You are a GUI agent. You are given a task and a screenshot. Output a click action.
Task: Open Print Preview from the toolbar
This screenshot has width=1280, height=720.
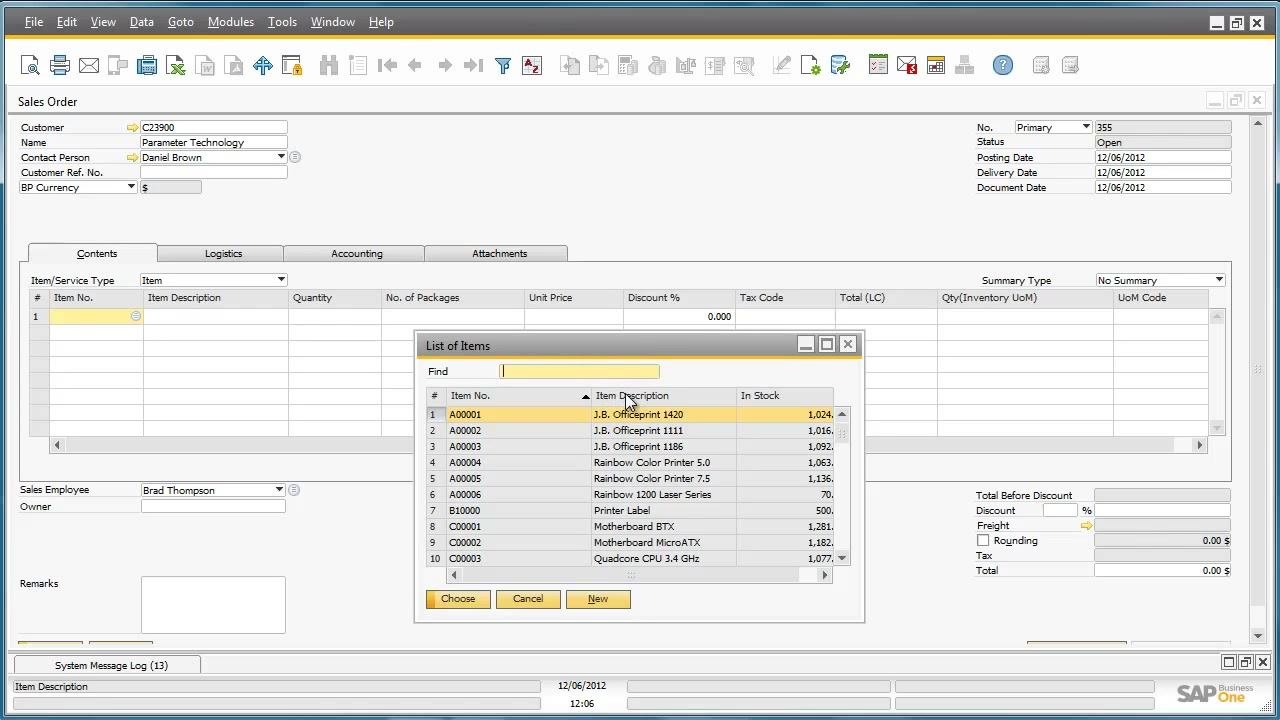(30, 66)
